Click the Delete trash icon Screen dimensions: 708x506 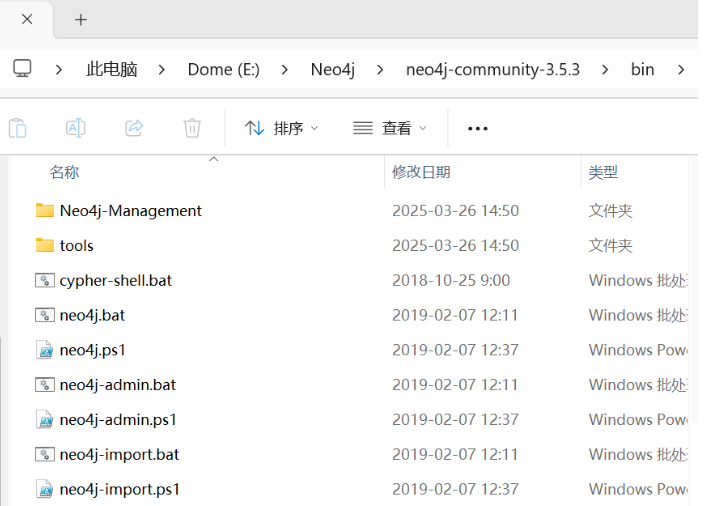(x=192, y=128)
